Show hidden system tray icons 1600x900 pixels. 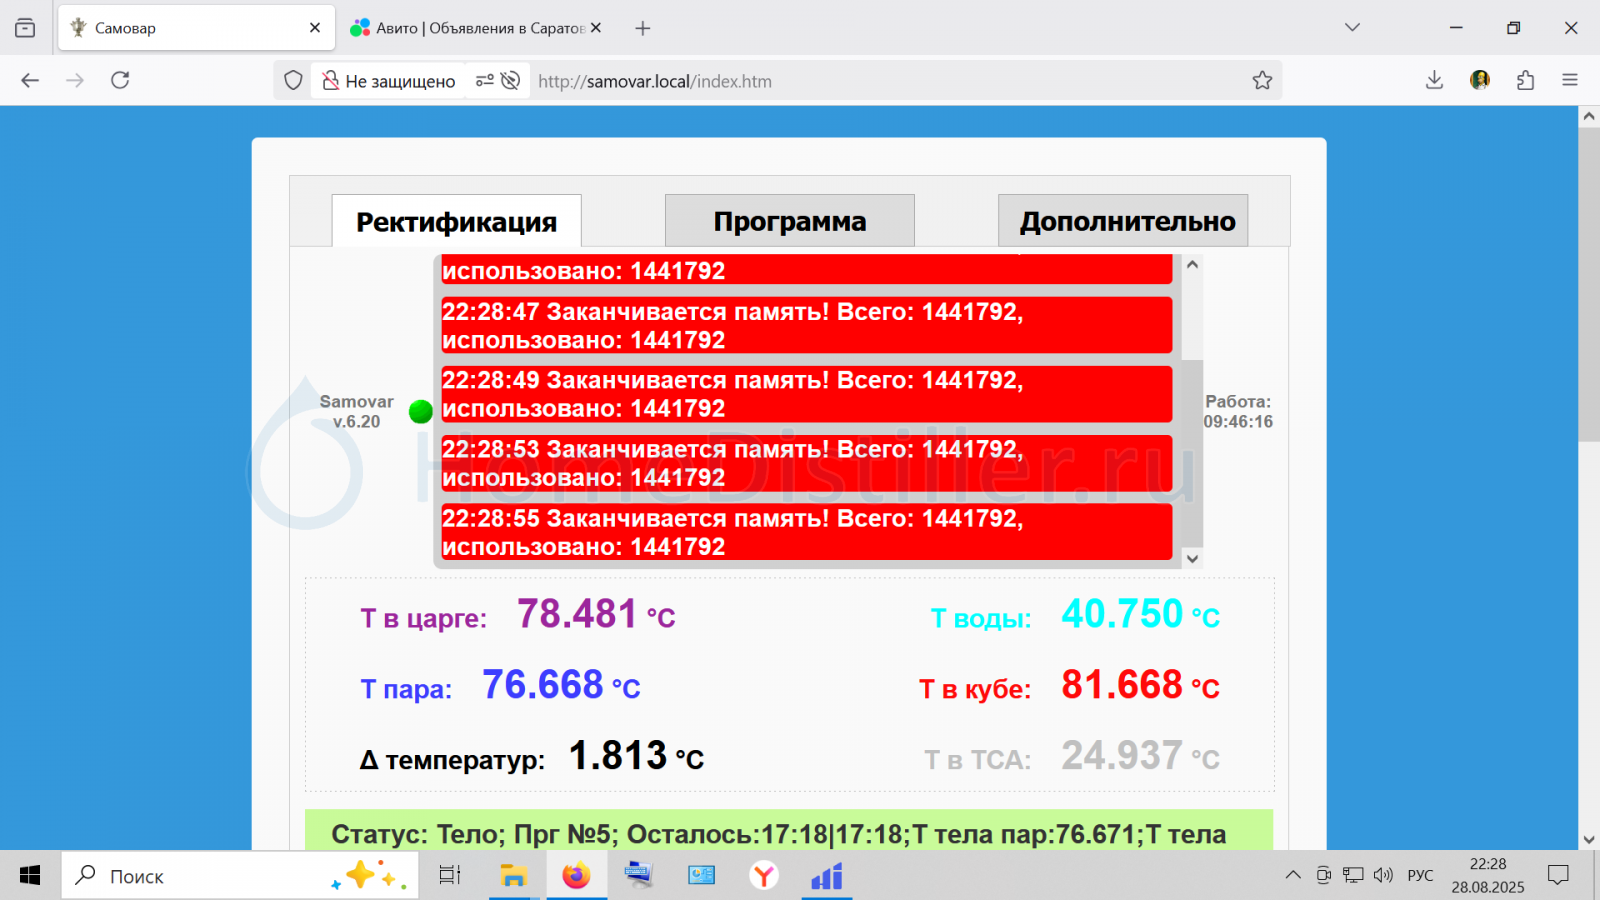[x=1293, y=876]
